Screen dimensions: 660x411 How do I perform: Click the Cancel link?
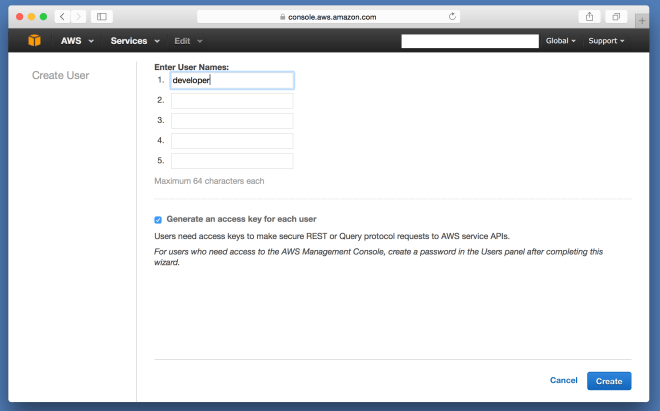pos(564,381)
